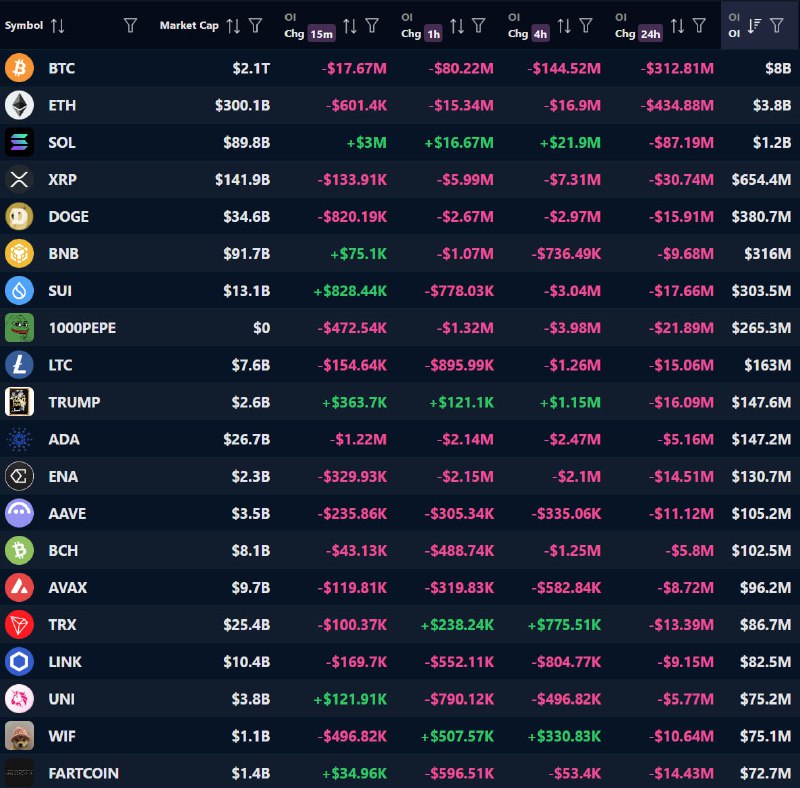Screen dimensions: 800x788
Task: Click the BNB coin icon
Action: point(19,254)
